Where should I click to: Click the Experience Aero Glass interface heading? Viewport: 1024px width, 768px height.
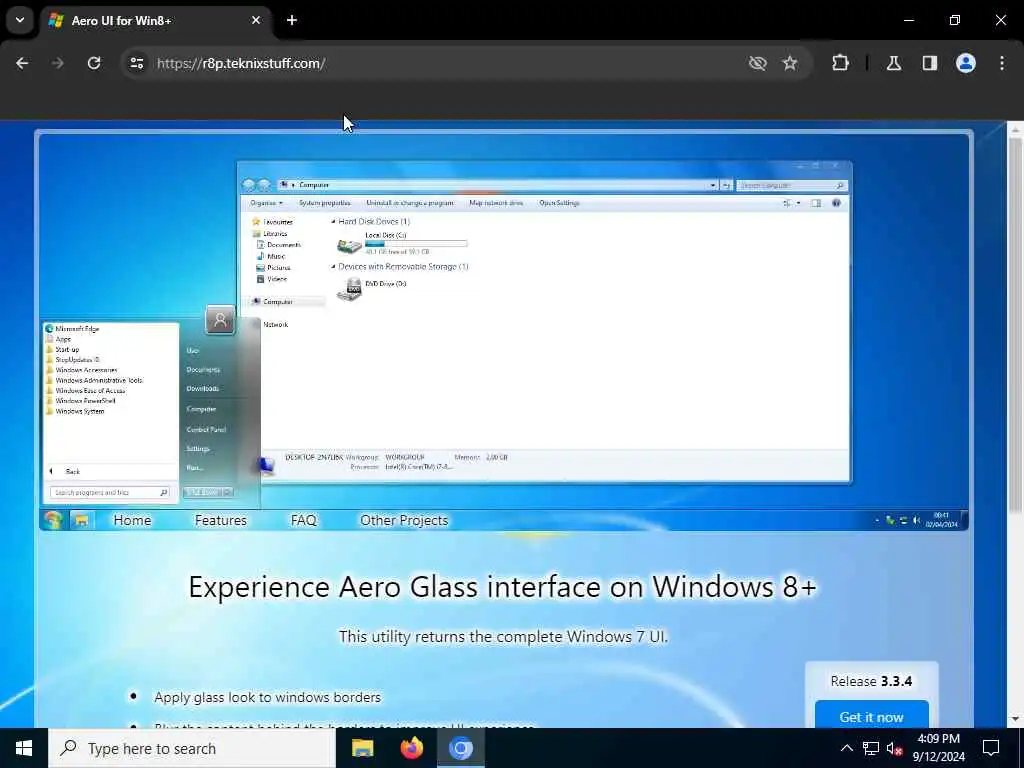click(x=502, y=586)
